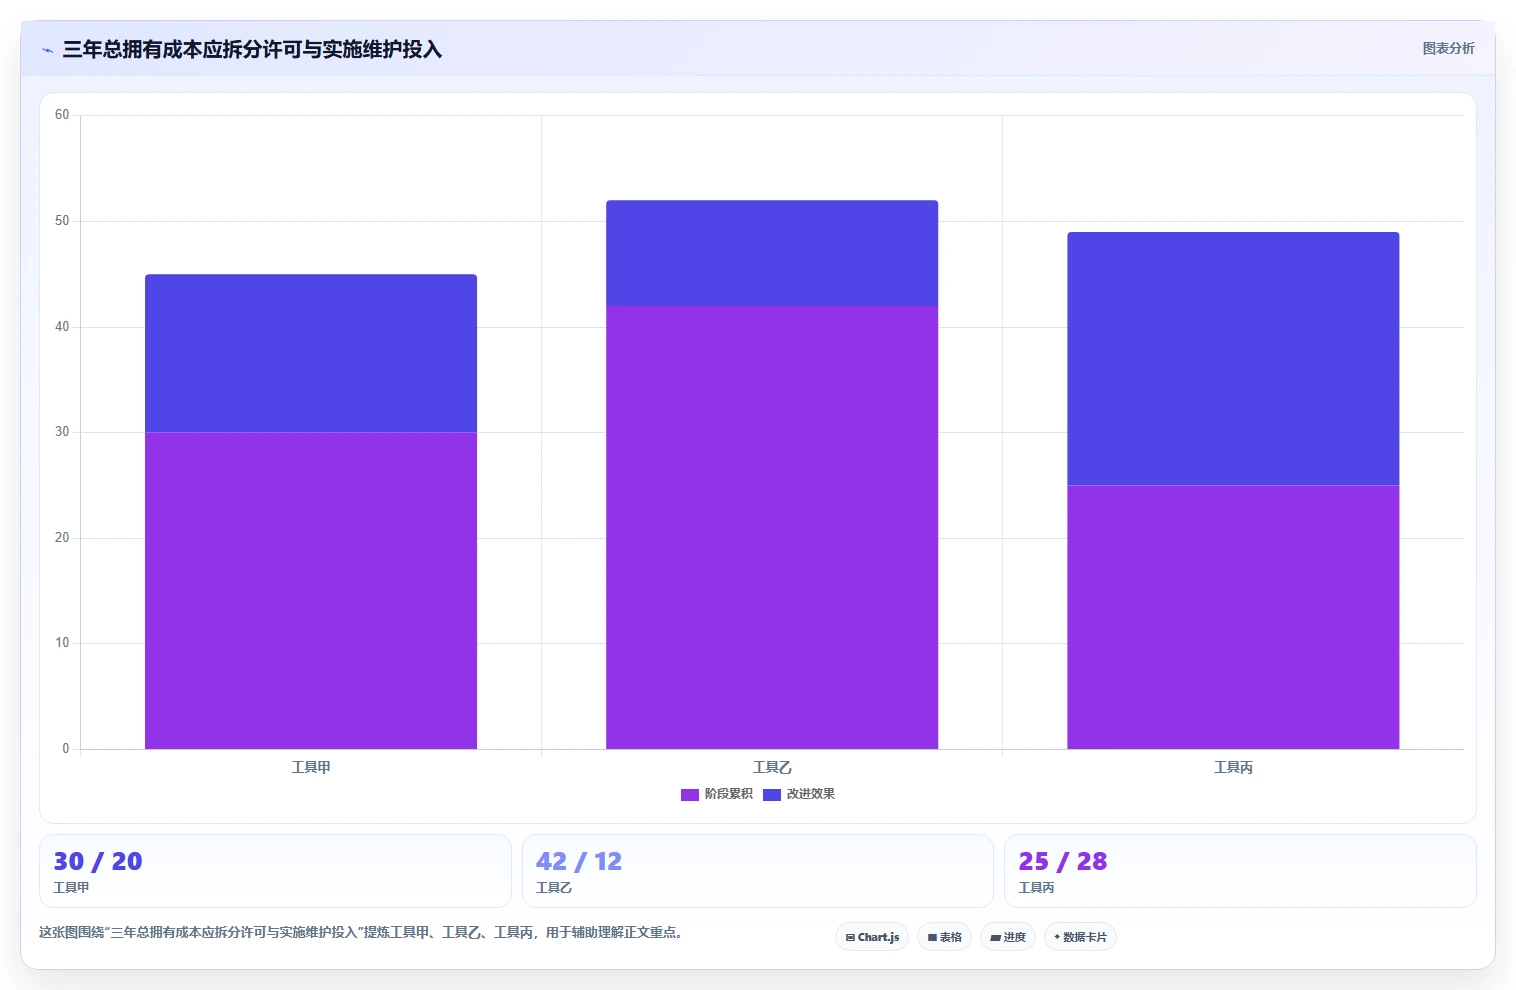Click the 表格 tag

[x=944, y=937]
